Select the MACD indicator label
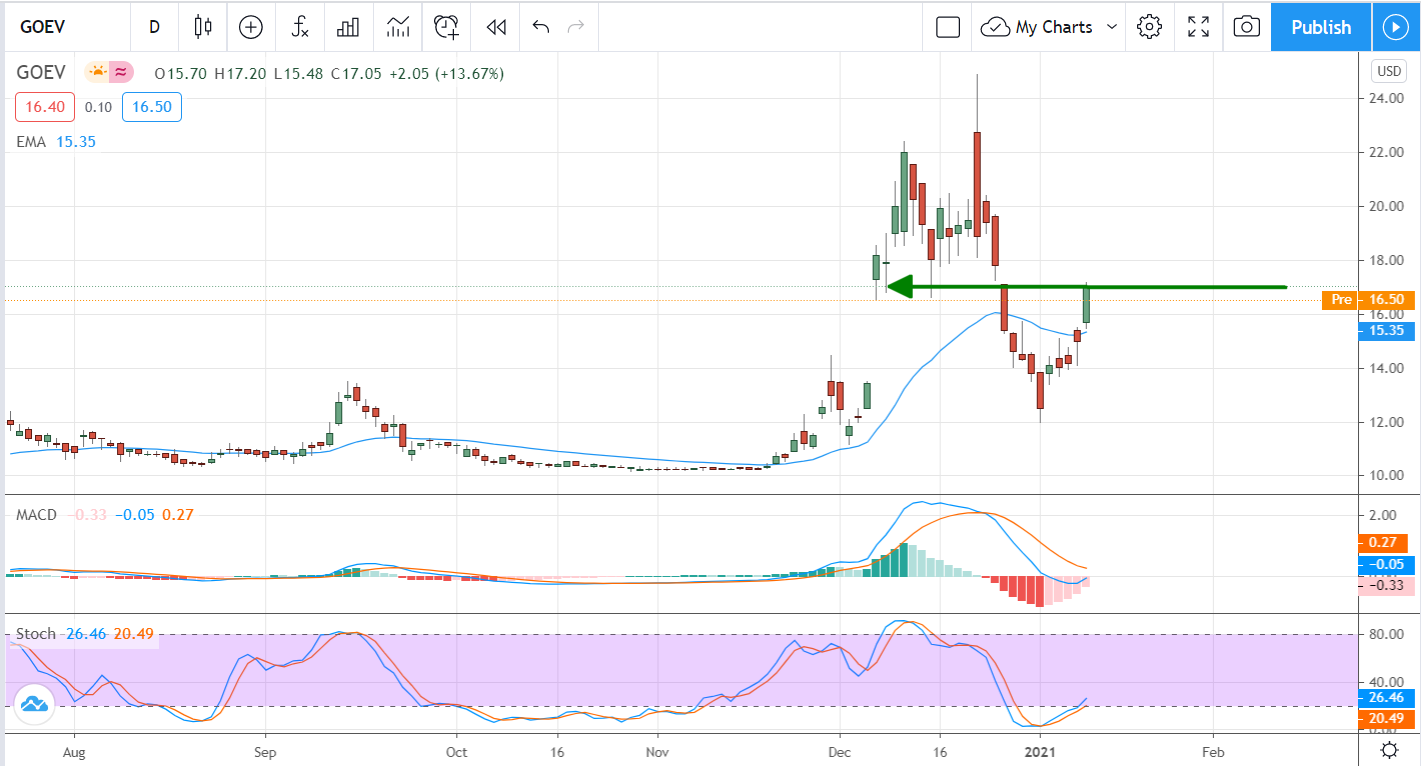 [x=35, y=514]
